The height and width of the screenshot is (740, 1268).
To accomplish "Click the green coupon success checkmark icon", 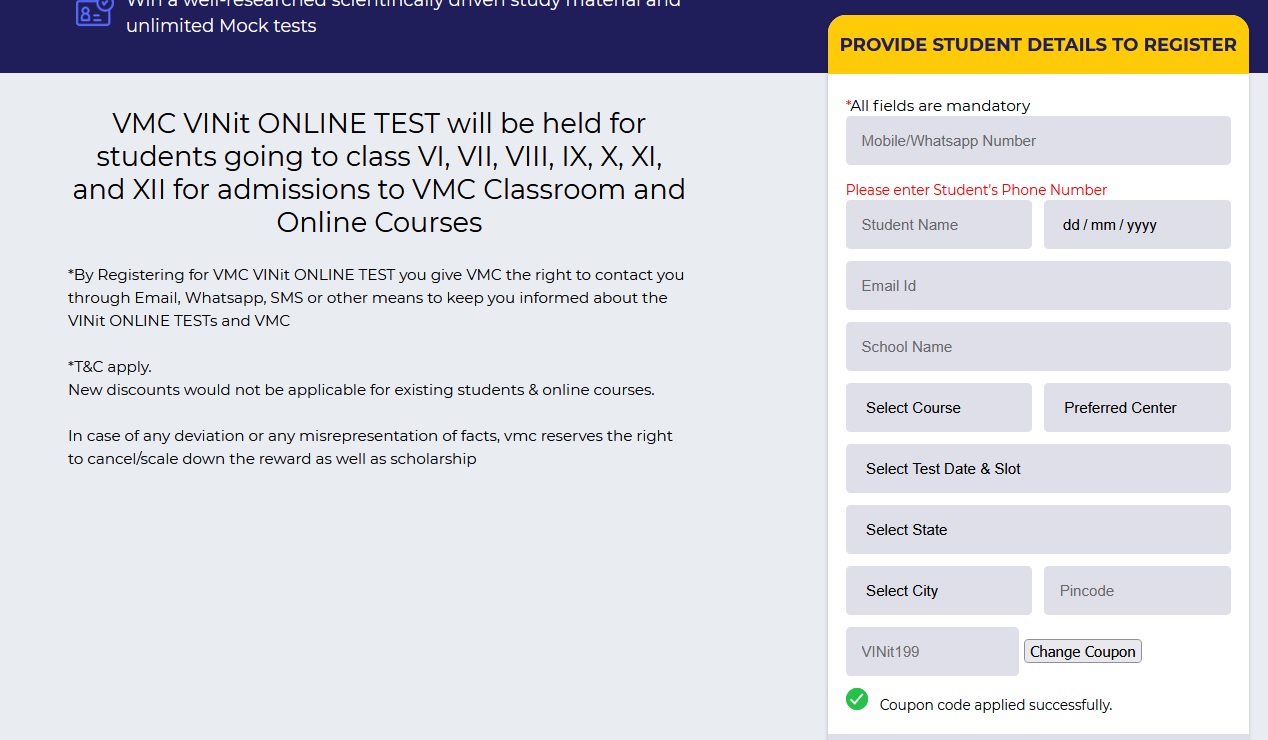I will tap(857, 699).
